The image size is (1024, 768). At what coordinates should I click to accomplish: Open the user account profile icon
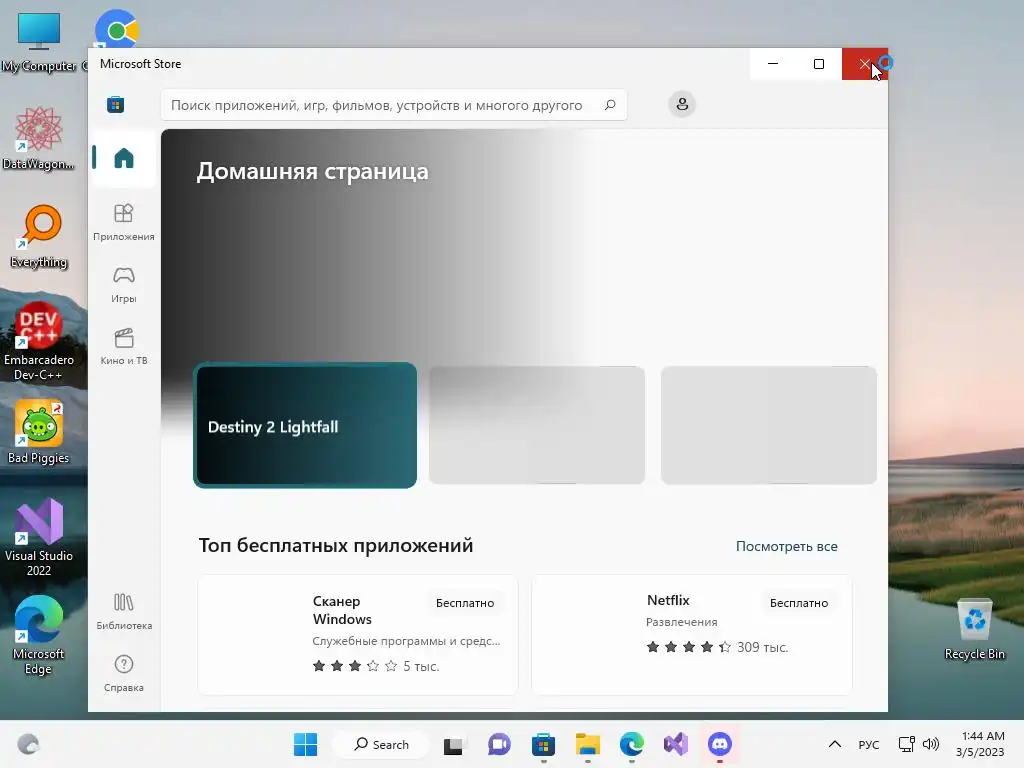click(682, 104)
